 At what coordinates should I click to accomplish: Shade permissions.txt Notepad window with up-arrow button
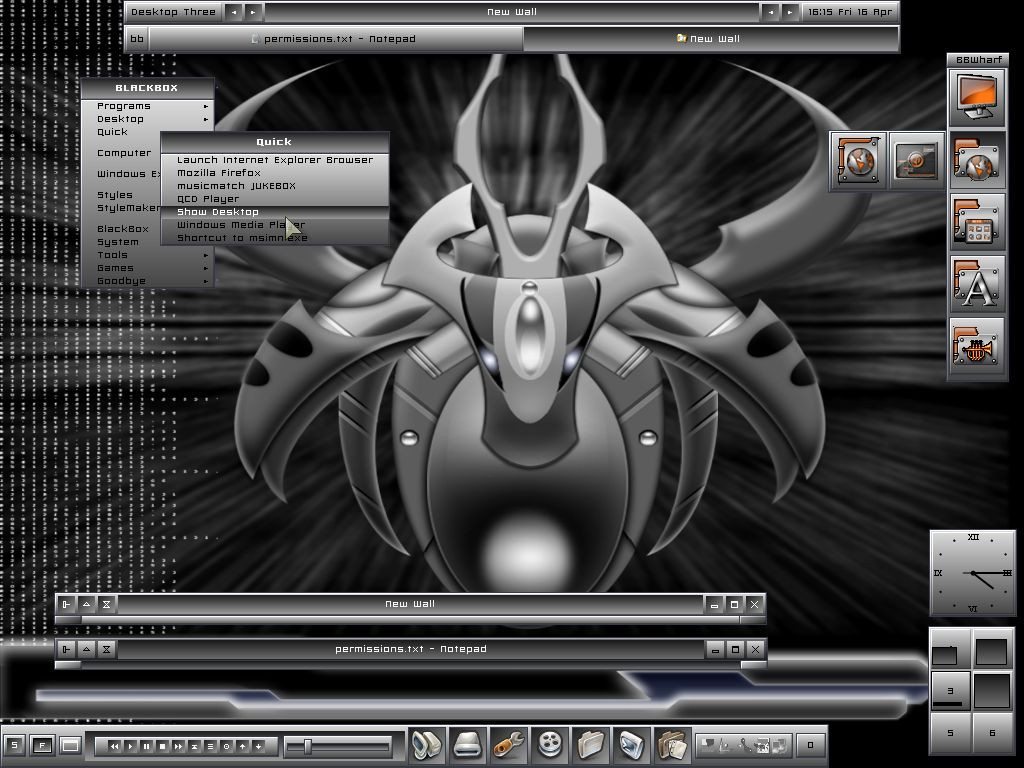point(86,649)
